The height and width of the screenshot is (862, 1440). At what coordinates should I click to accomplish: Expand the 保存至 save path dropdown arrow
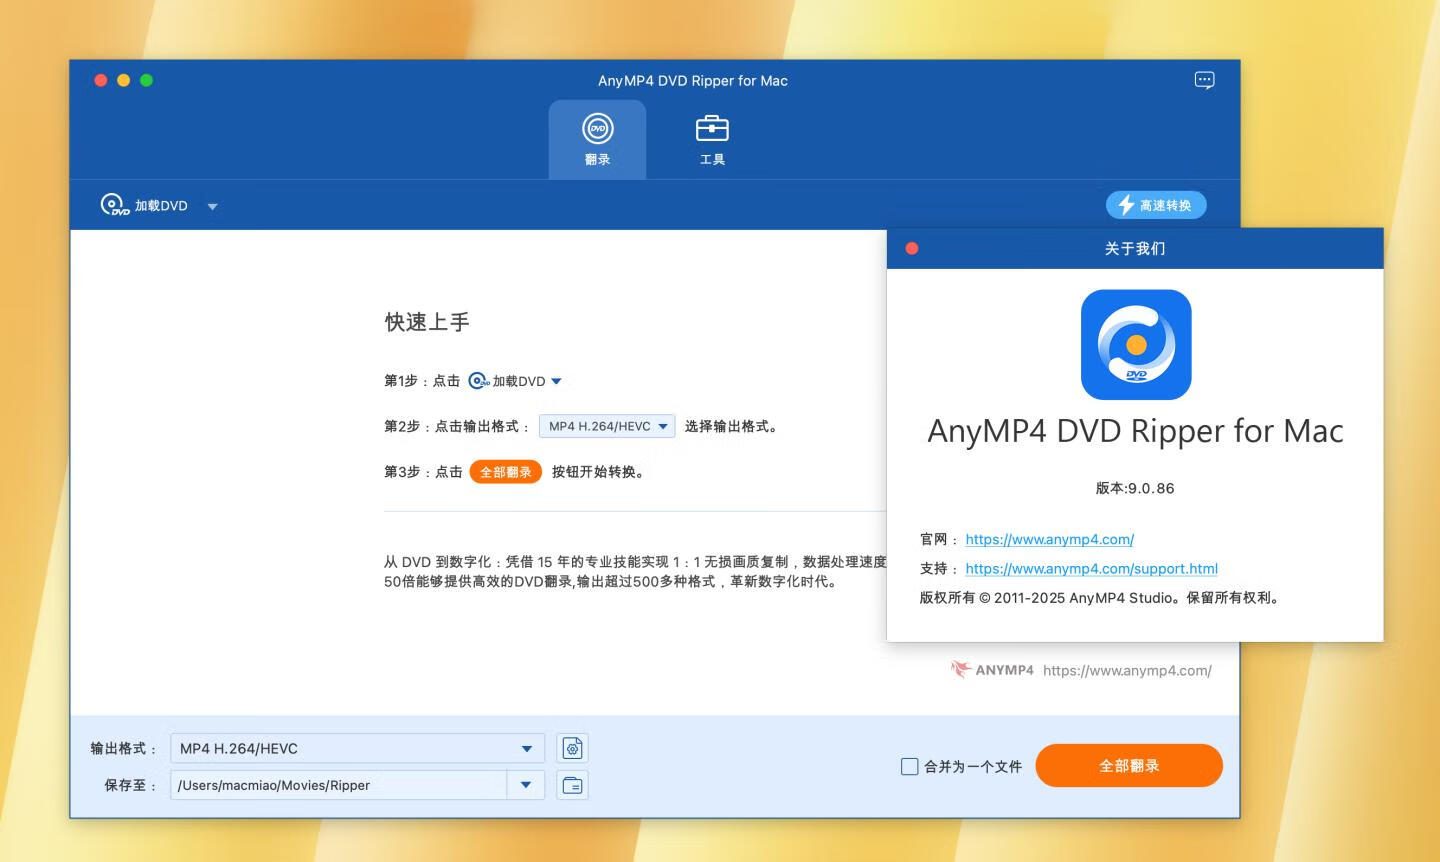pyautogui.click(x=526, y=785)
